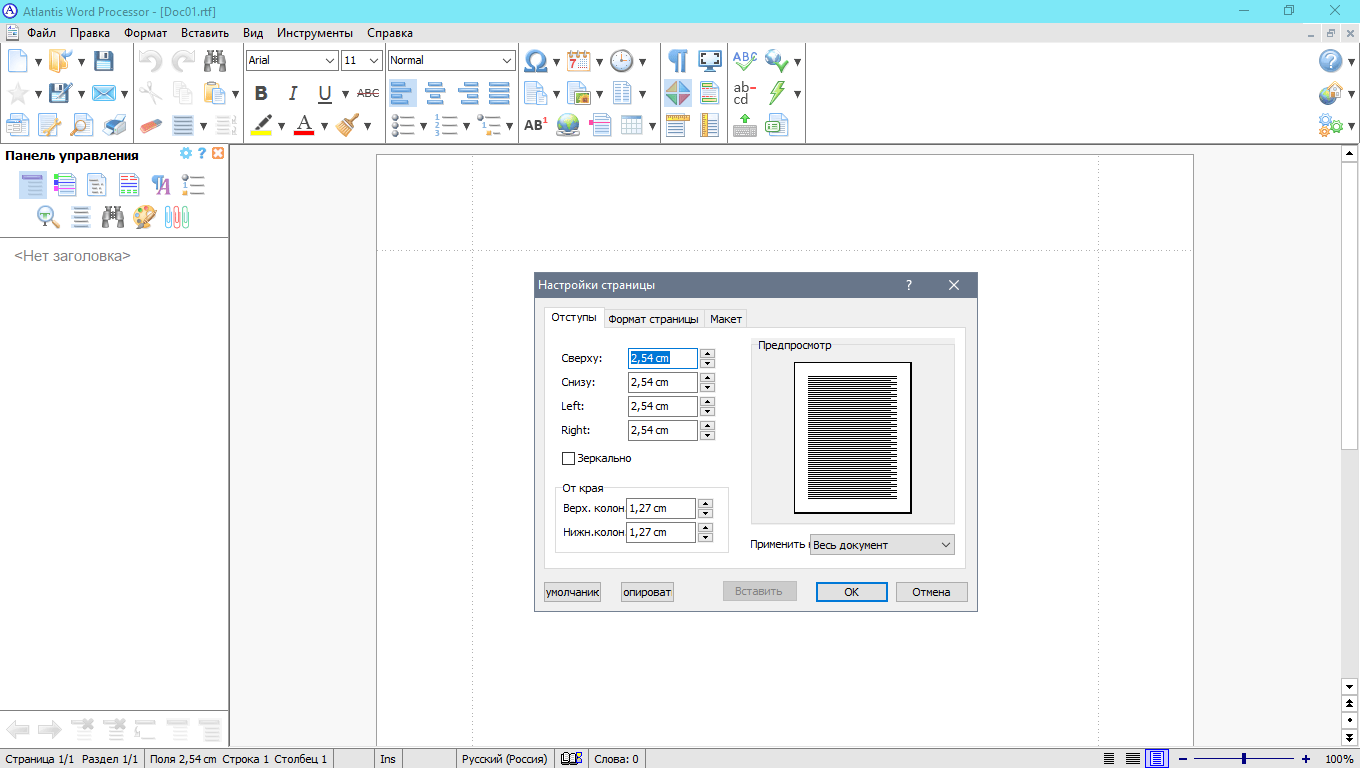Open Control panel settings gear icon
Image resolution: width=1360 pixels, height=768 pixels.
185,154
